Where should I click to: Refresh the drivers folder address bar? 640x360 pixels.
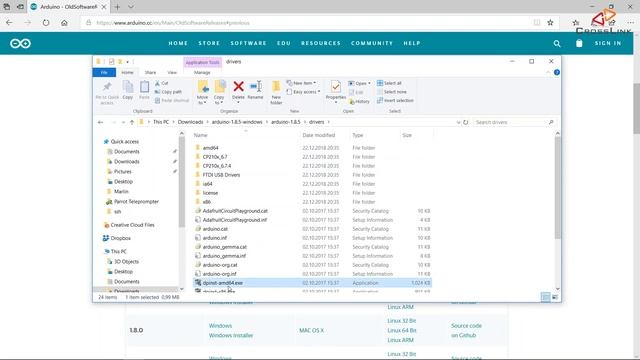(x=465, y=122)
